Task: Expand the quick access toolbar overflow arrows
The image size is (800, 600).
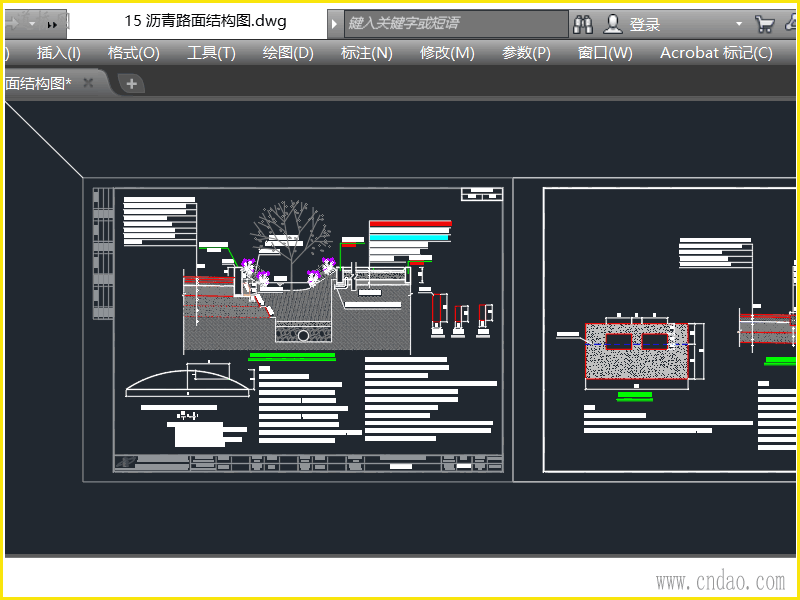Action: point(52,24)
